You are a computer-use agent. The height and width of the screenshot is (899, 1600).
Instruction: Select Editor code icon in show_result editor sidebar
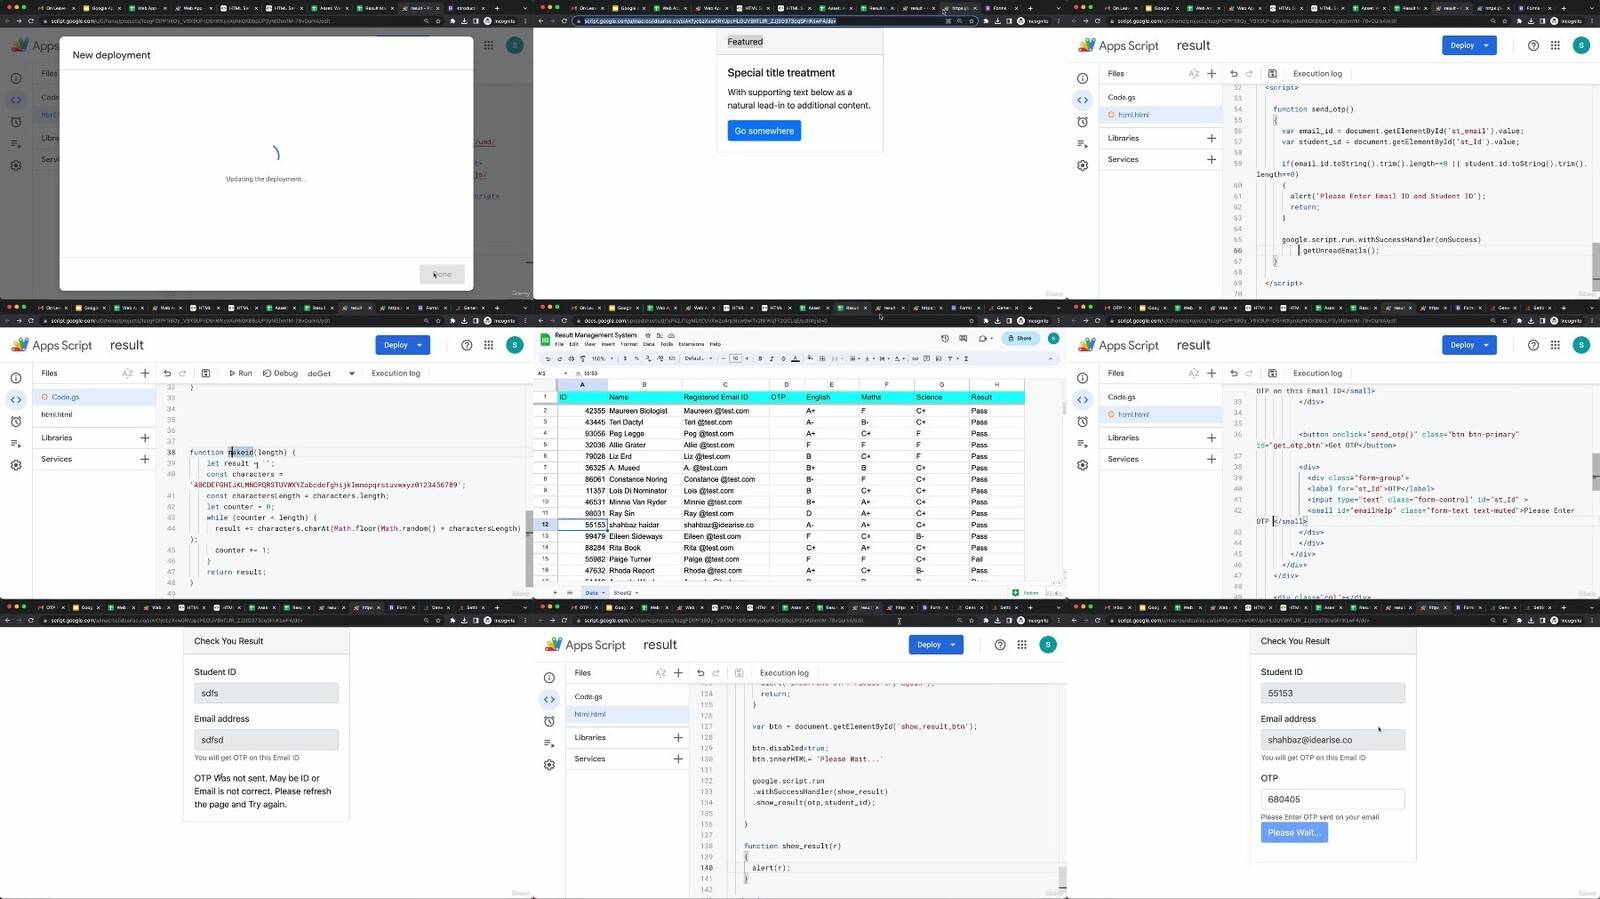[549, 699]
